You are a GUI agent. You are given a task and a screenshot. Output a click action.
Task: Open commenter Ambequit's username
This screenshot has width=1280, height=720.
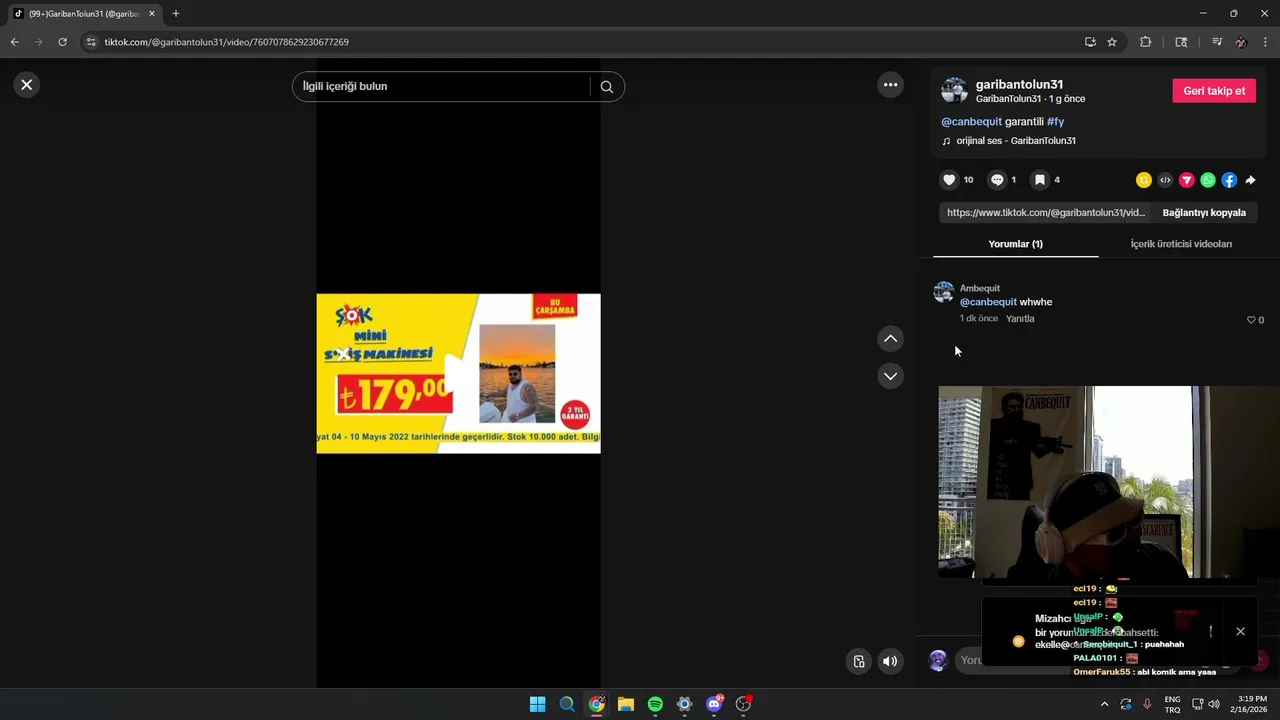tap(980, 288)
